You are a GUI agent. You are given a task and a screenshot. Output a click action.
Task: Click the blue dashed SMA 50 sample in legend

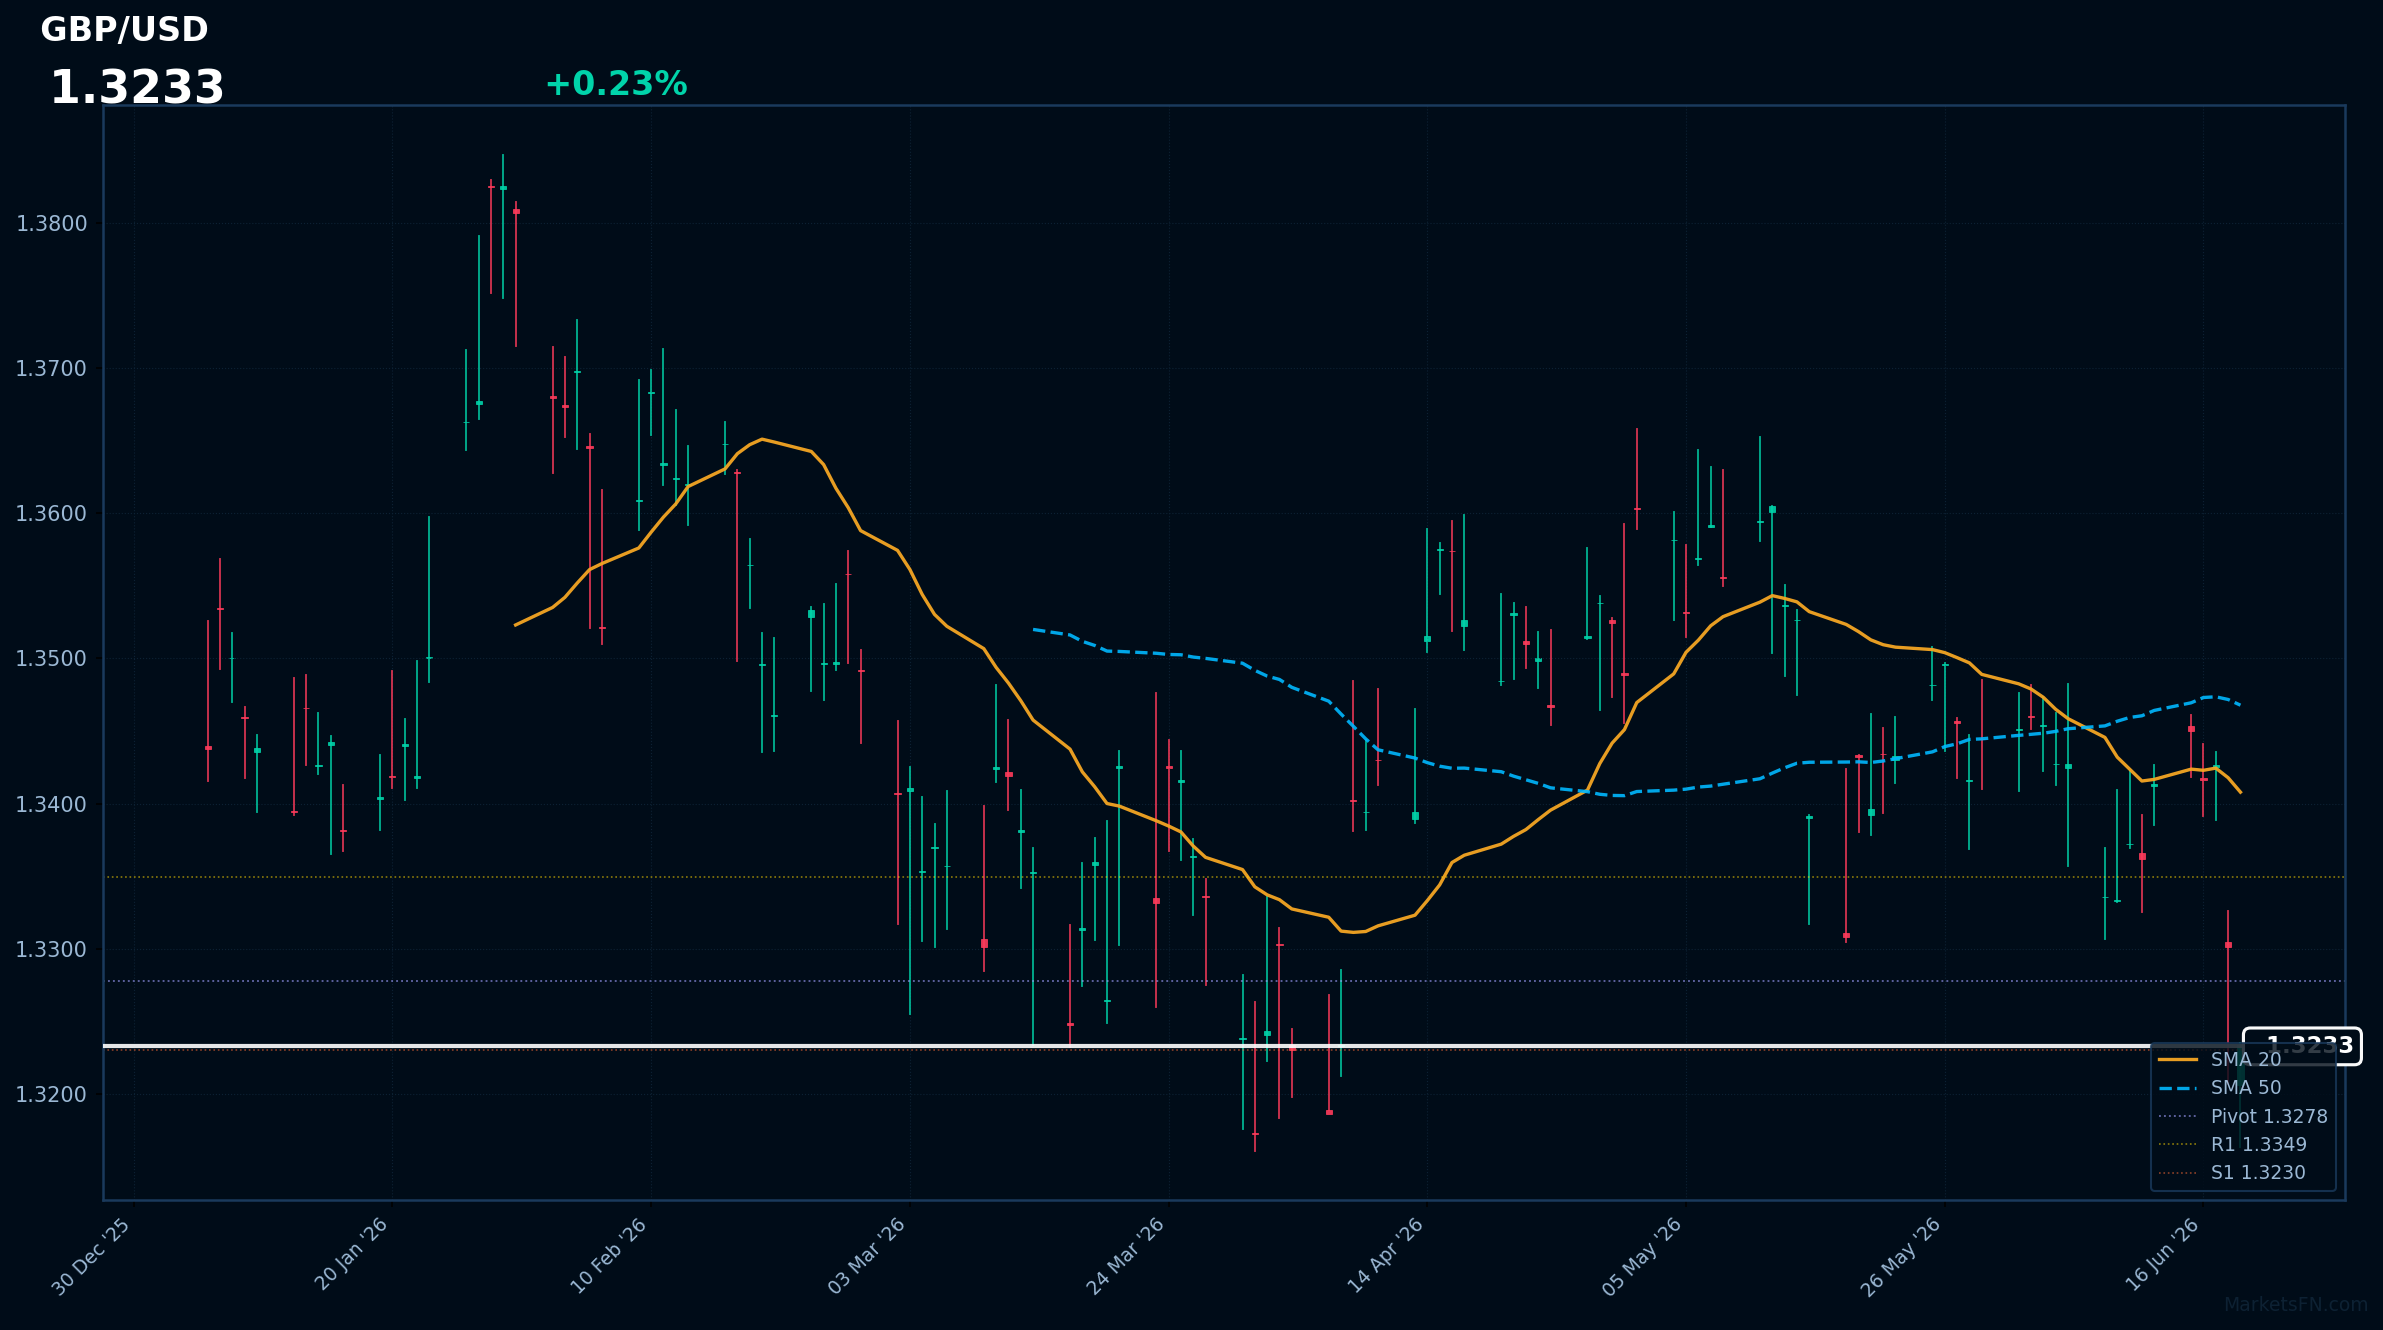(x=2178, y=1088)
